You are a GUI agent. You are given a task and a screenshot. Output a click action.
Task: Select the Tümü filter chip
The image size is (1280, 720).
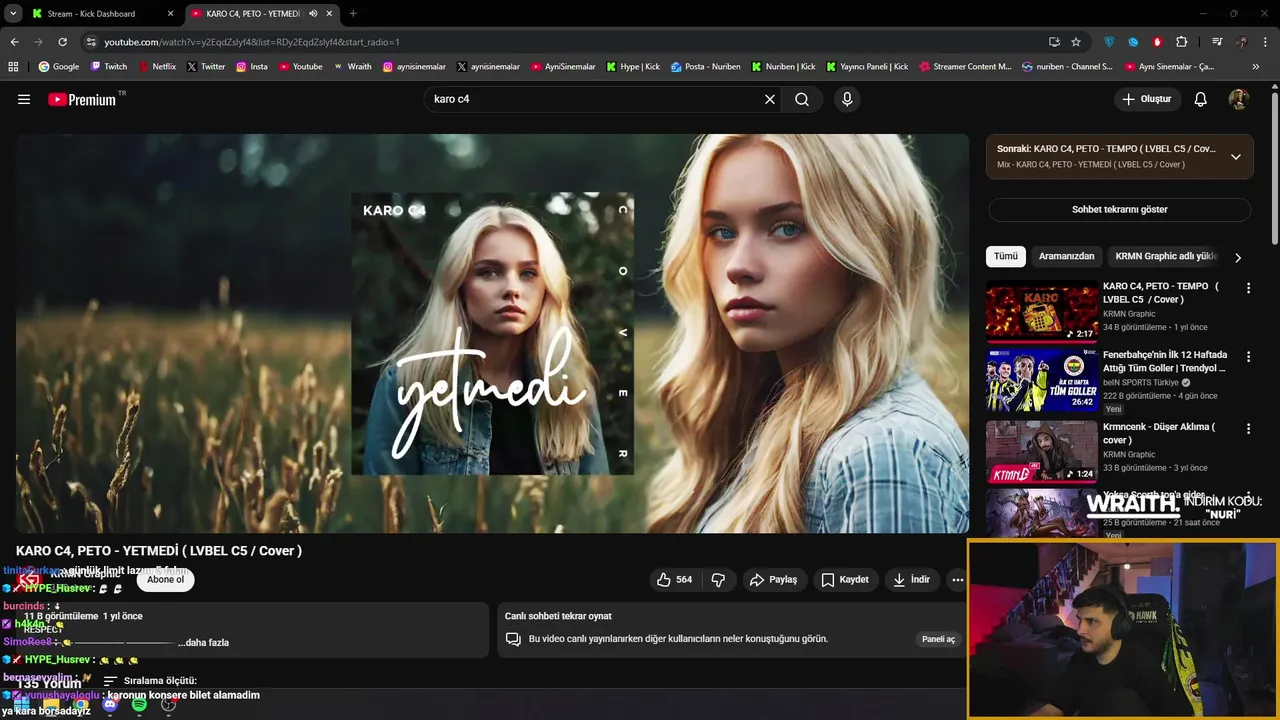click(1006, 256)
